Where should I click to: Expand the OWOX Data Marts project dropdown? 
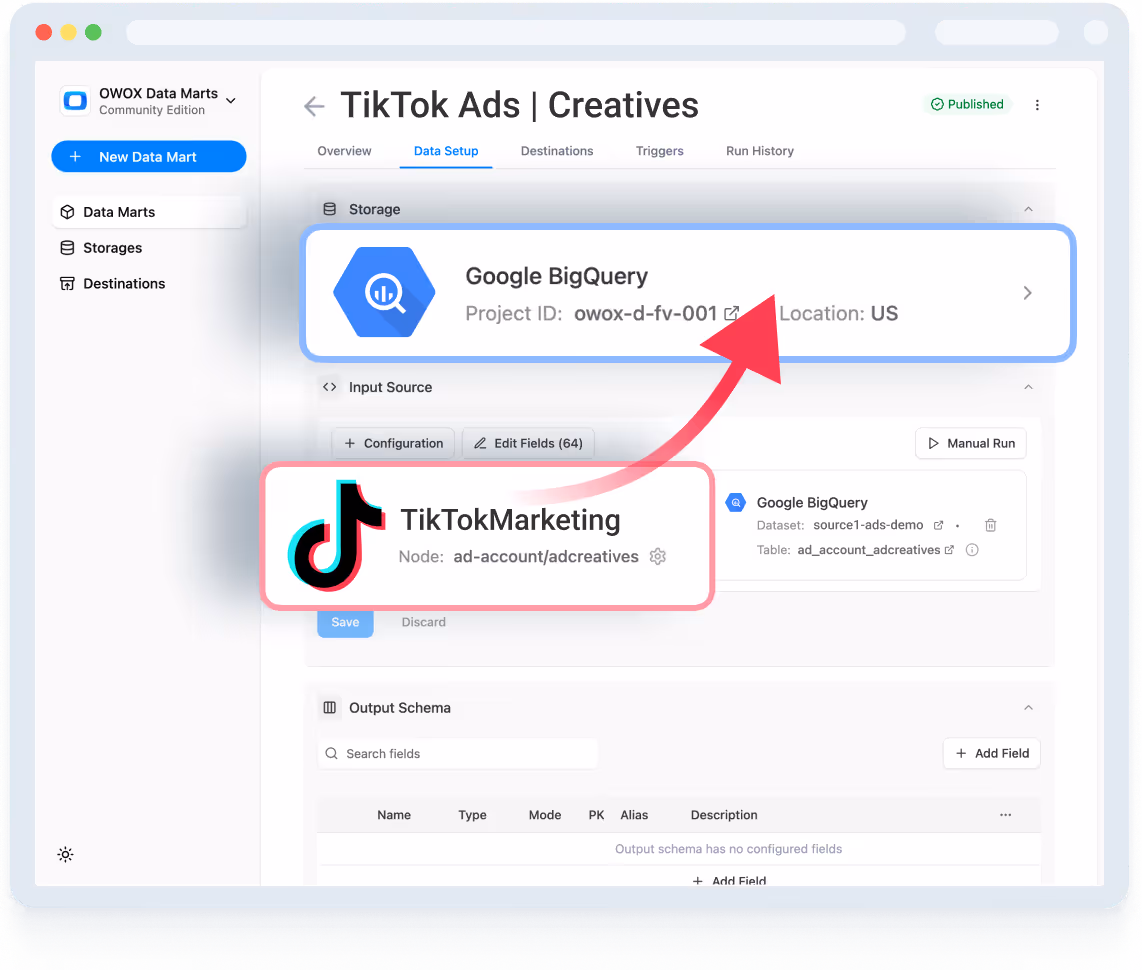coord(231,100)
